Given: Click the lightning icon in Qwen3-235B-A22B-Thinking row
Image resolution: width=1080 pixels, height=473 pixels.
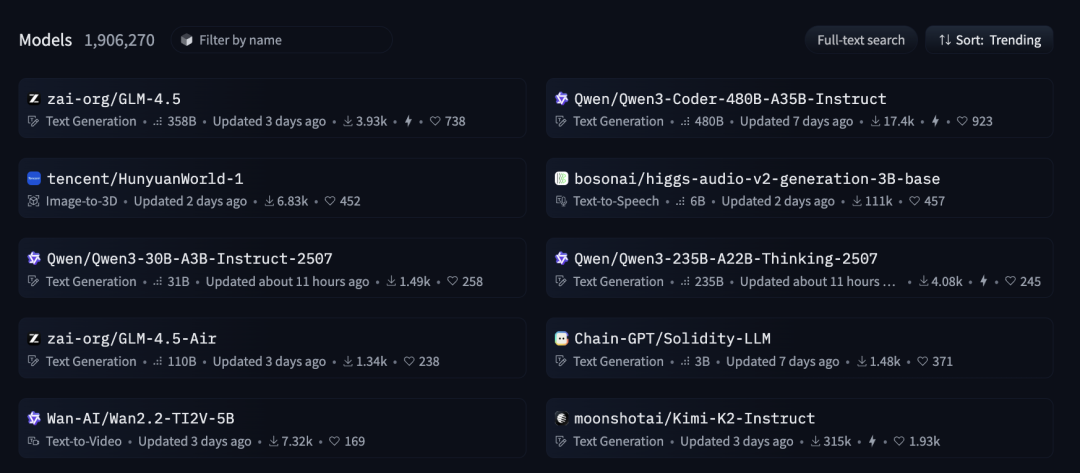Looking at the screenshot, I should [984, 281].
